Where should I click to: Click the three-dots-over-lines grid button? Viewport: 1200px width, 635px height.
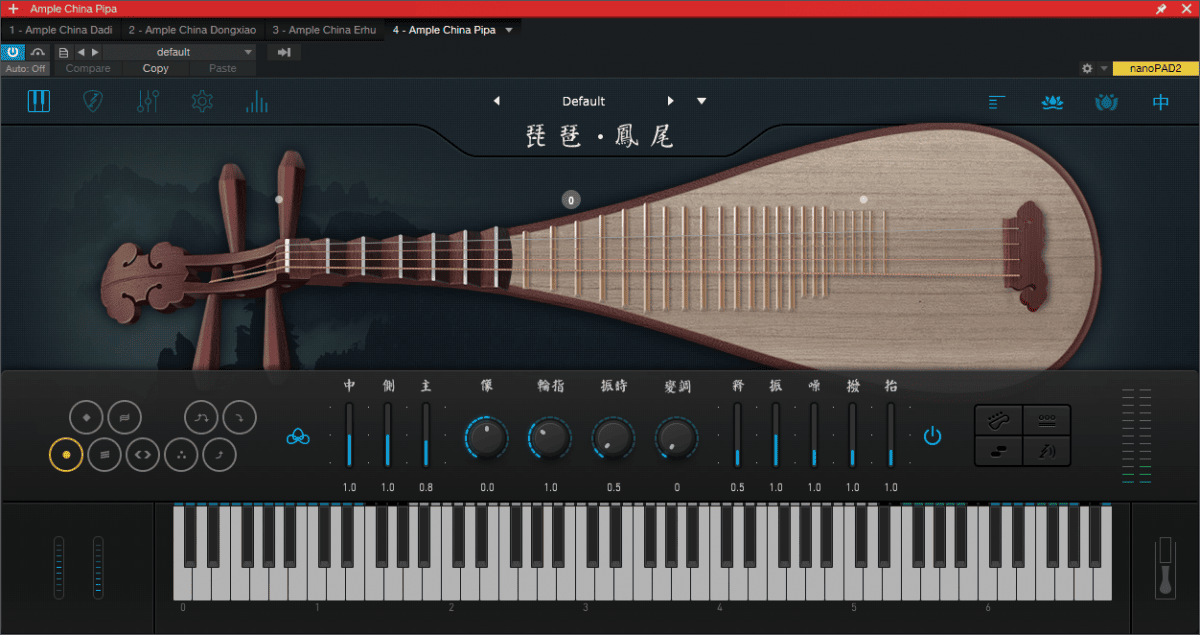[1047, 420]
